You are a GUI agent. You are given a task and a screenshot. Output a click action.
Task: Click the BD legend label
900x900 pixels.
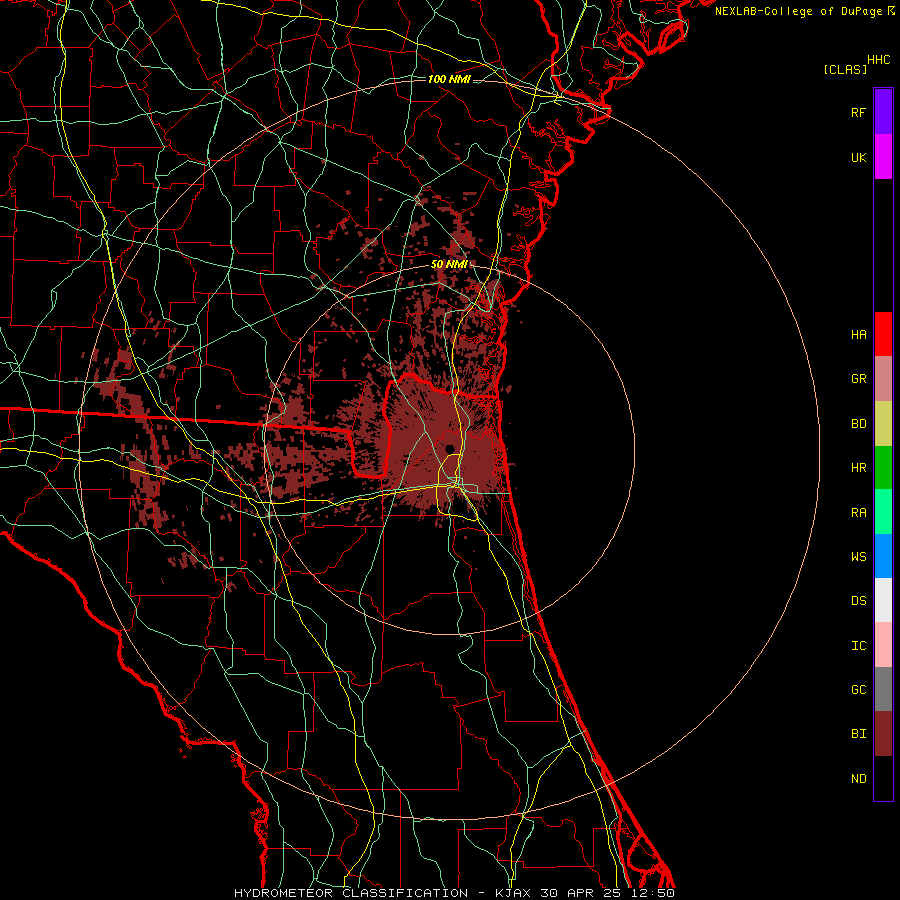858,424
